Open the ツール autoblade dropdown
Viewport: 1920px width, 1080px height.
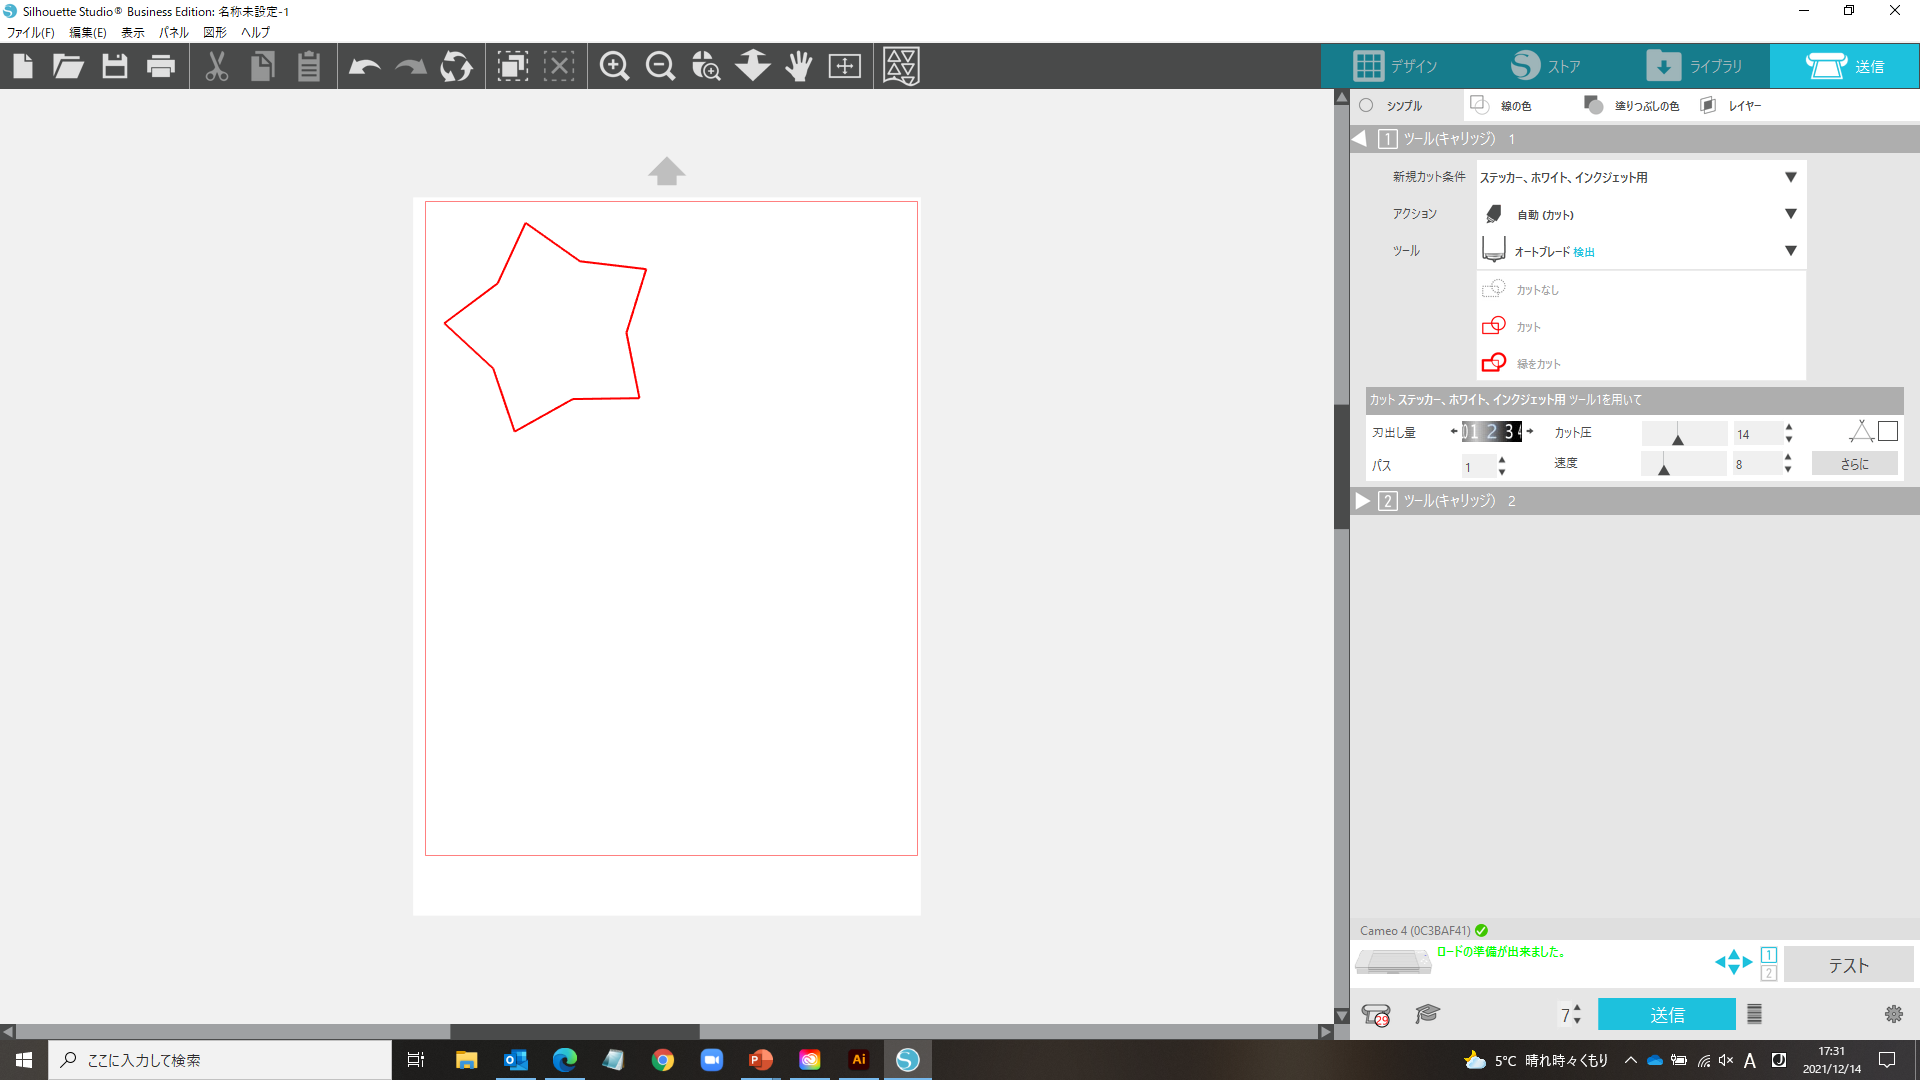[1641, 251]
